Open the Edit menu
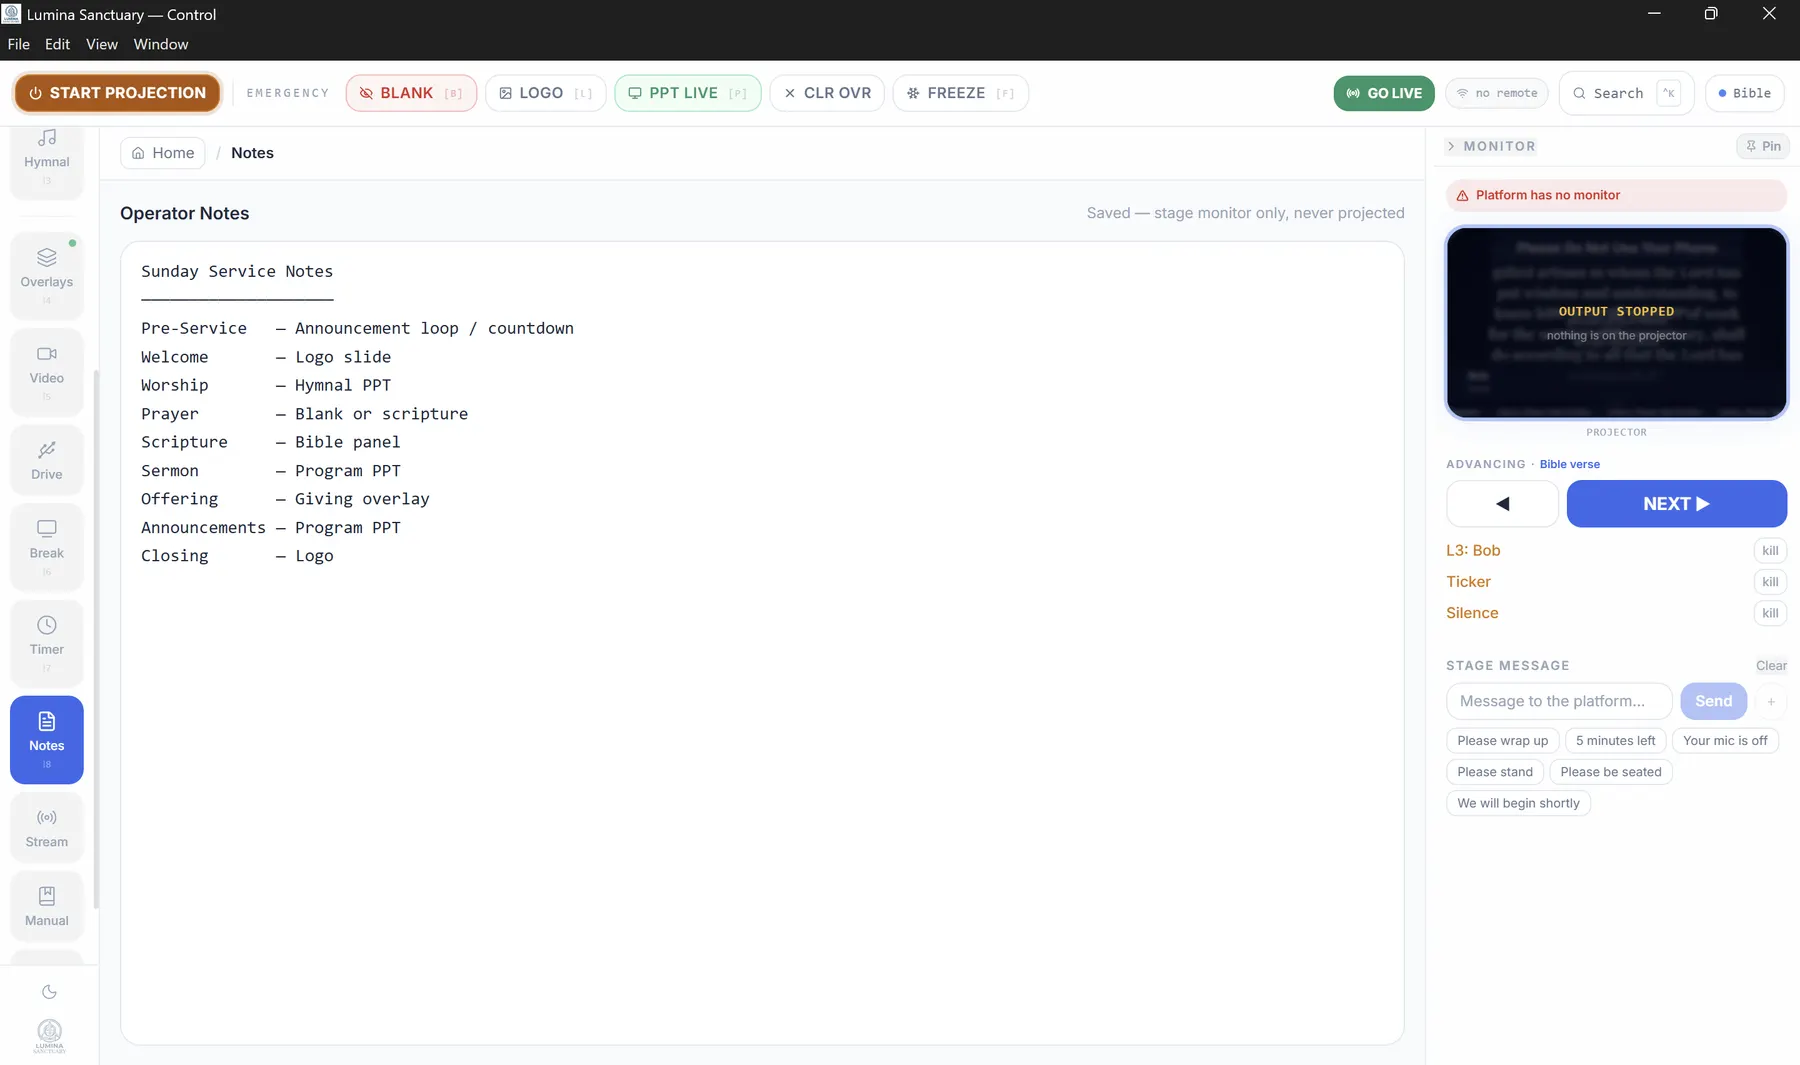The width and height of the screenshot is (1800, 1065). tap(57, 44)
